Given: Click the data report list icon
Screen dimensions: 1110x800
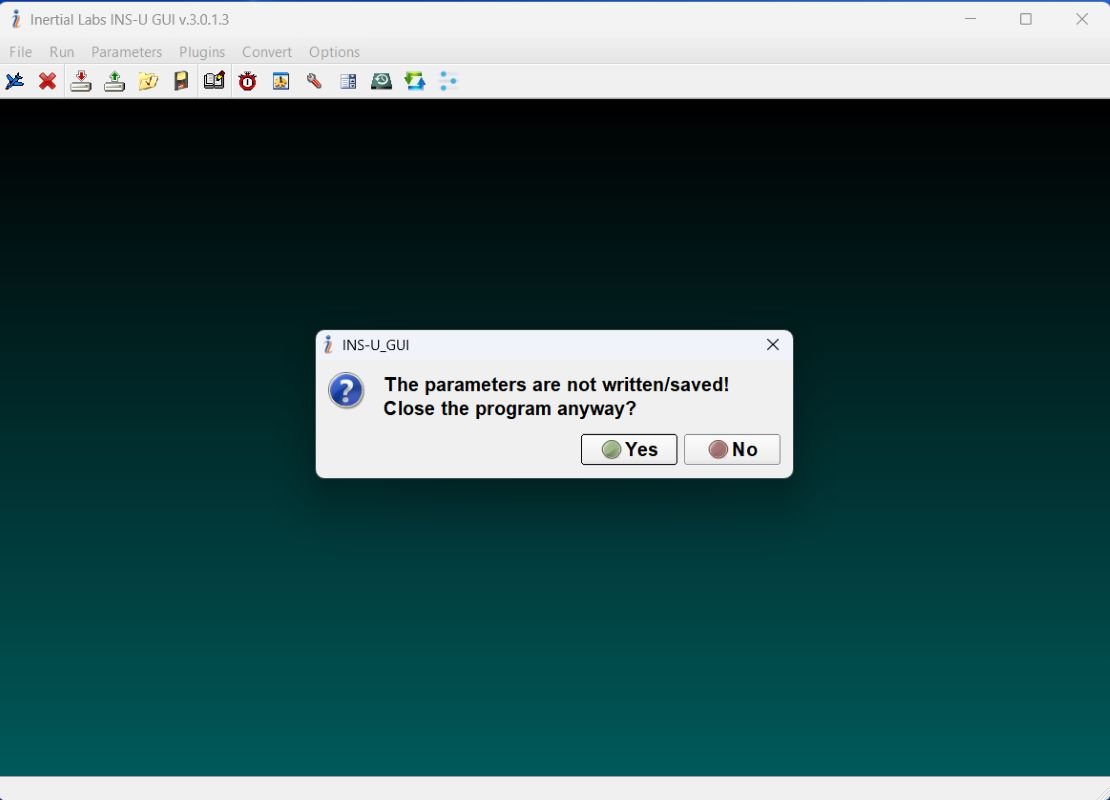Looking at the screenshot, I should pyautogui.click(x=348, y=81).
